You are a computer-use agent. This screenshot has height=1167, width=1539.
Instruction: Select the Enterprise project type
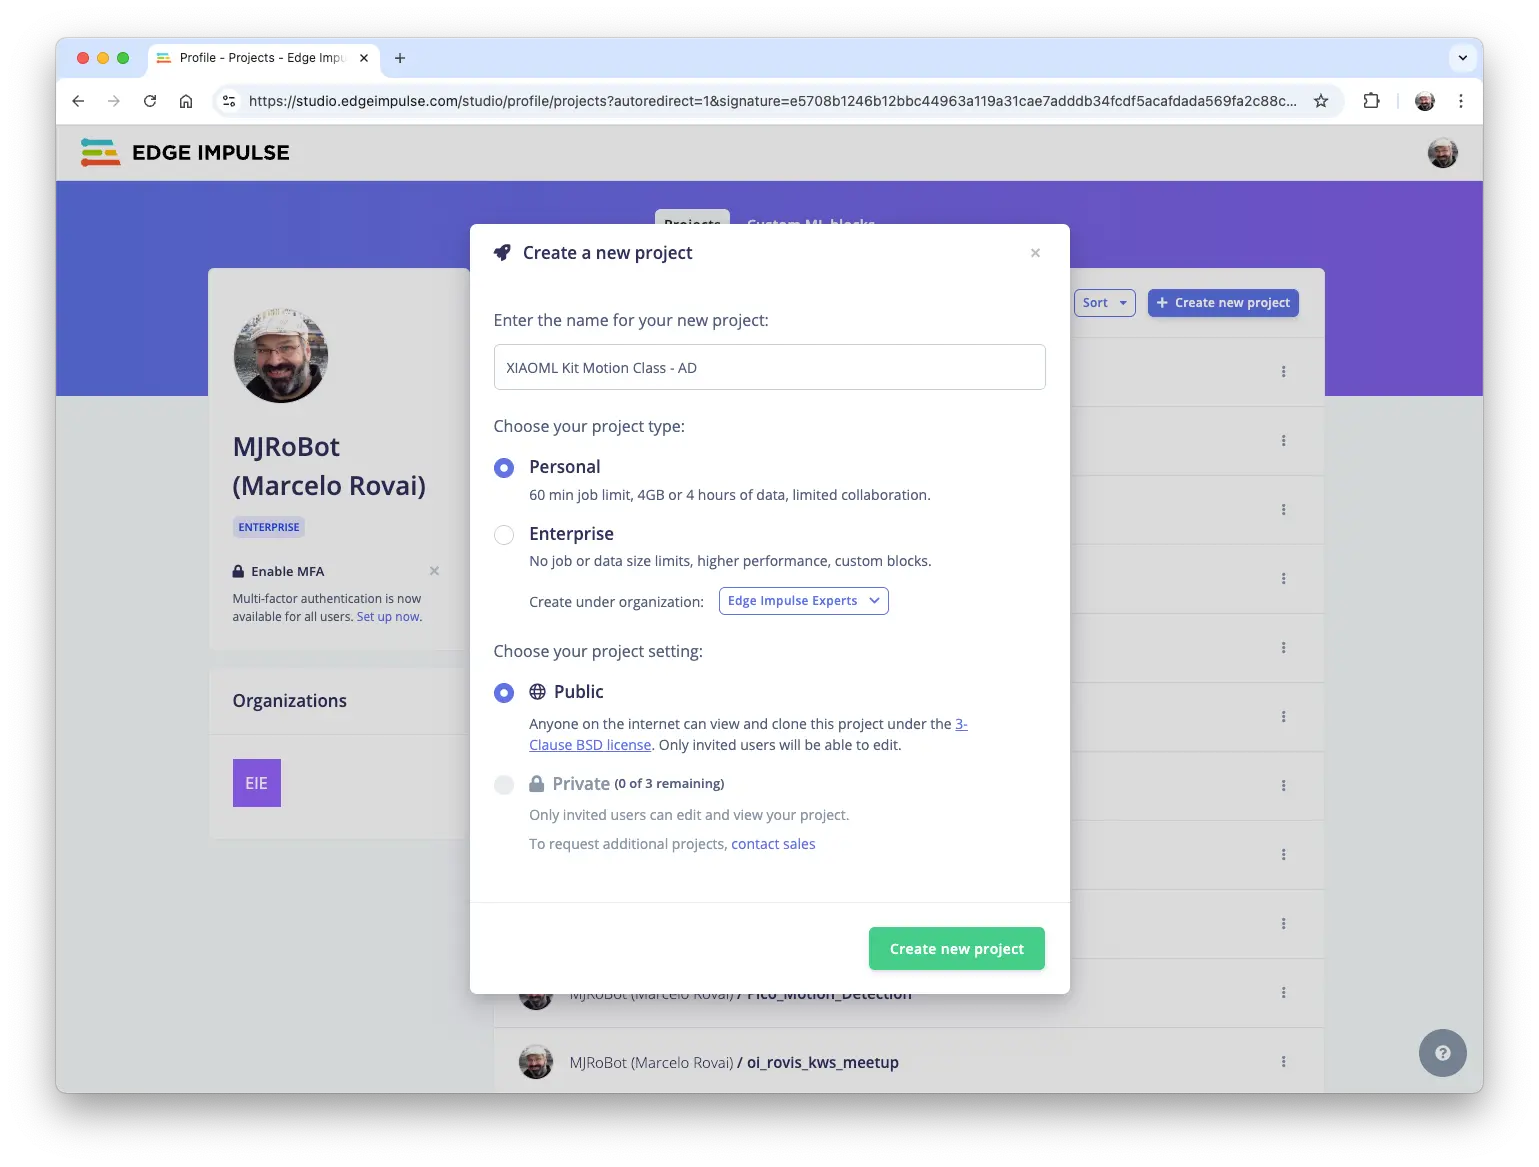pos(504,535)
